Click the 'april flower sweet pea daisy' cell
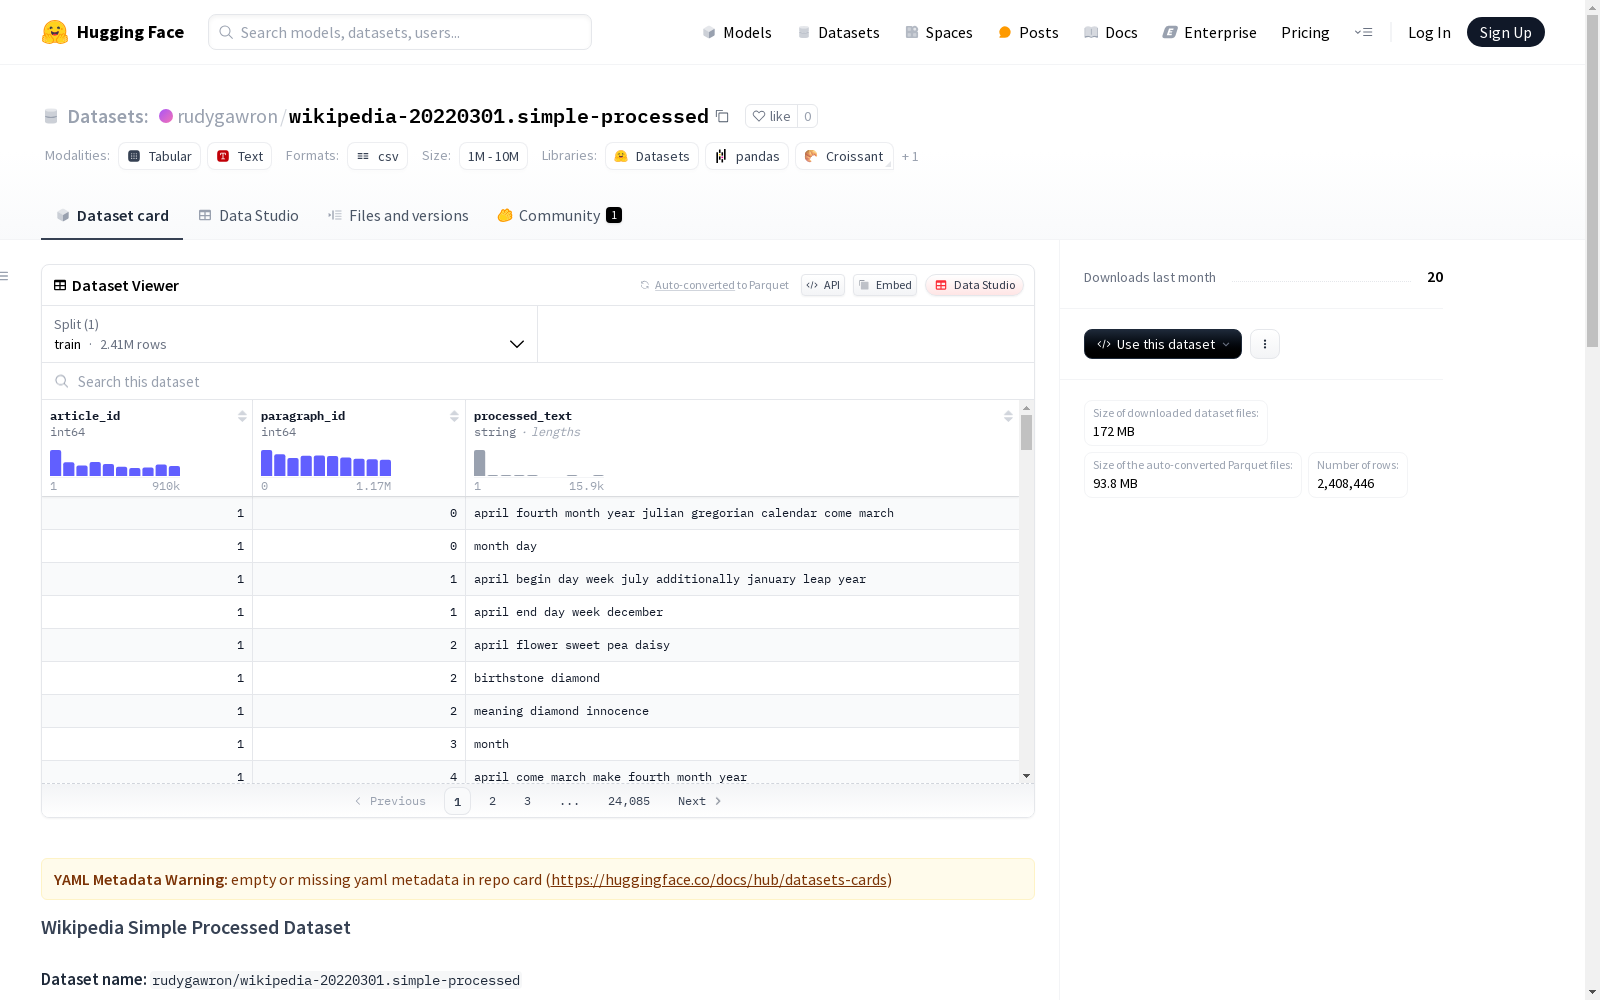The height and width of the screenshot is (1000, 1600). [742, 645]
